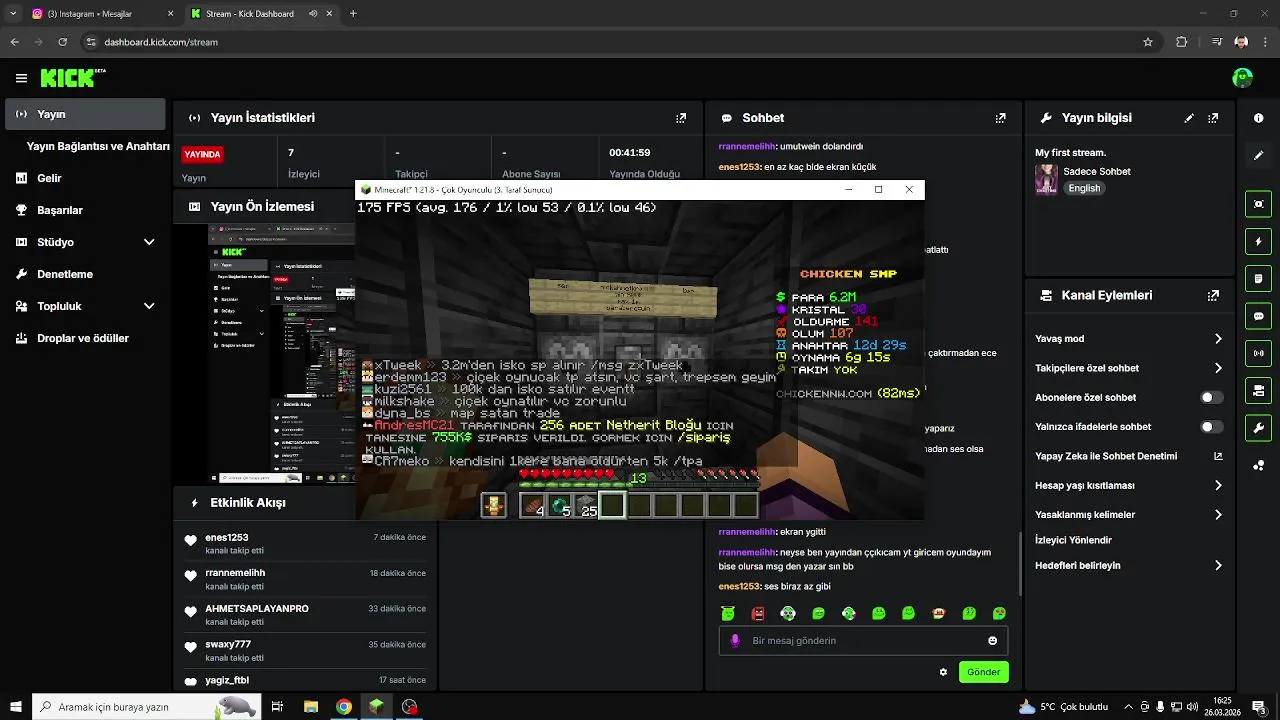Open Task View on the taskbar
Image resolution: width=1280 pixels, height=720 pixels.
pos(277,706)
